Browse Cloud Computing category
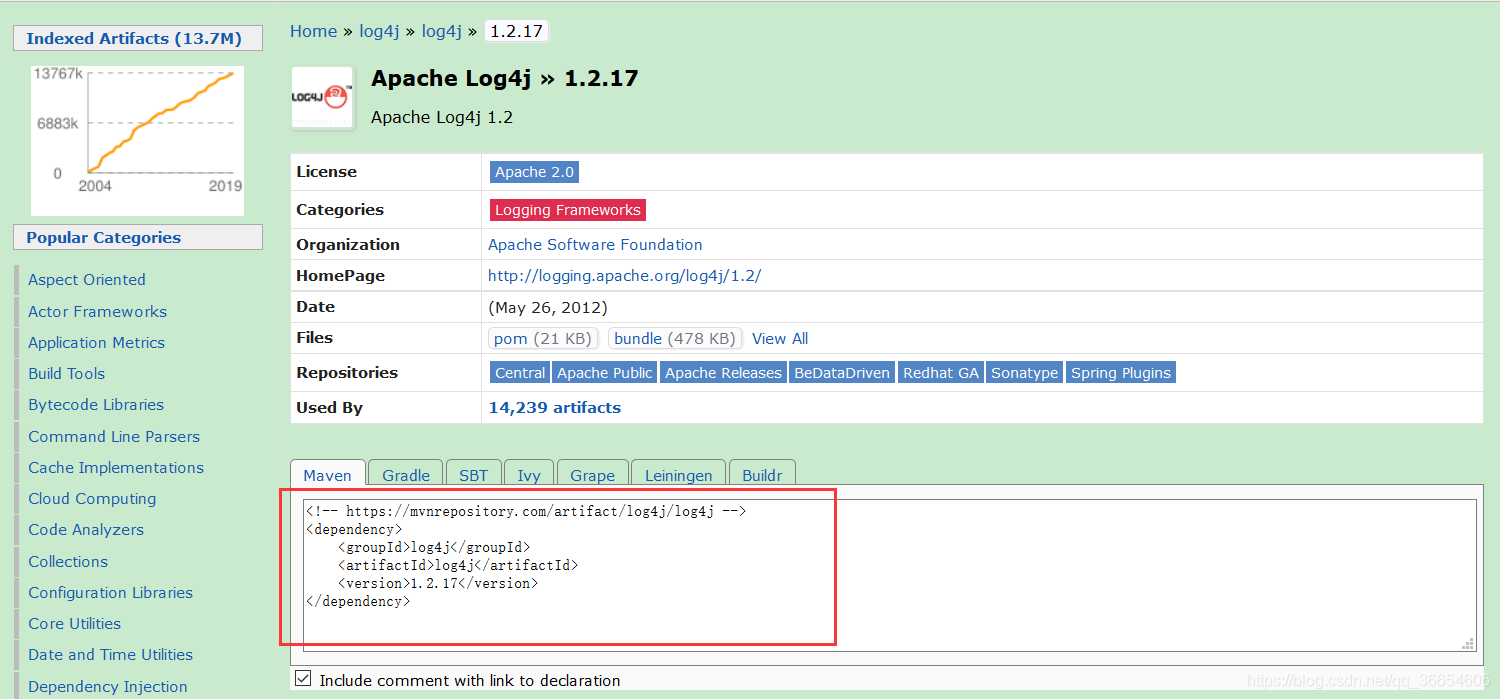Screen dimensions: 1500x699 (x=92, y=498)
